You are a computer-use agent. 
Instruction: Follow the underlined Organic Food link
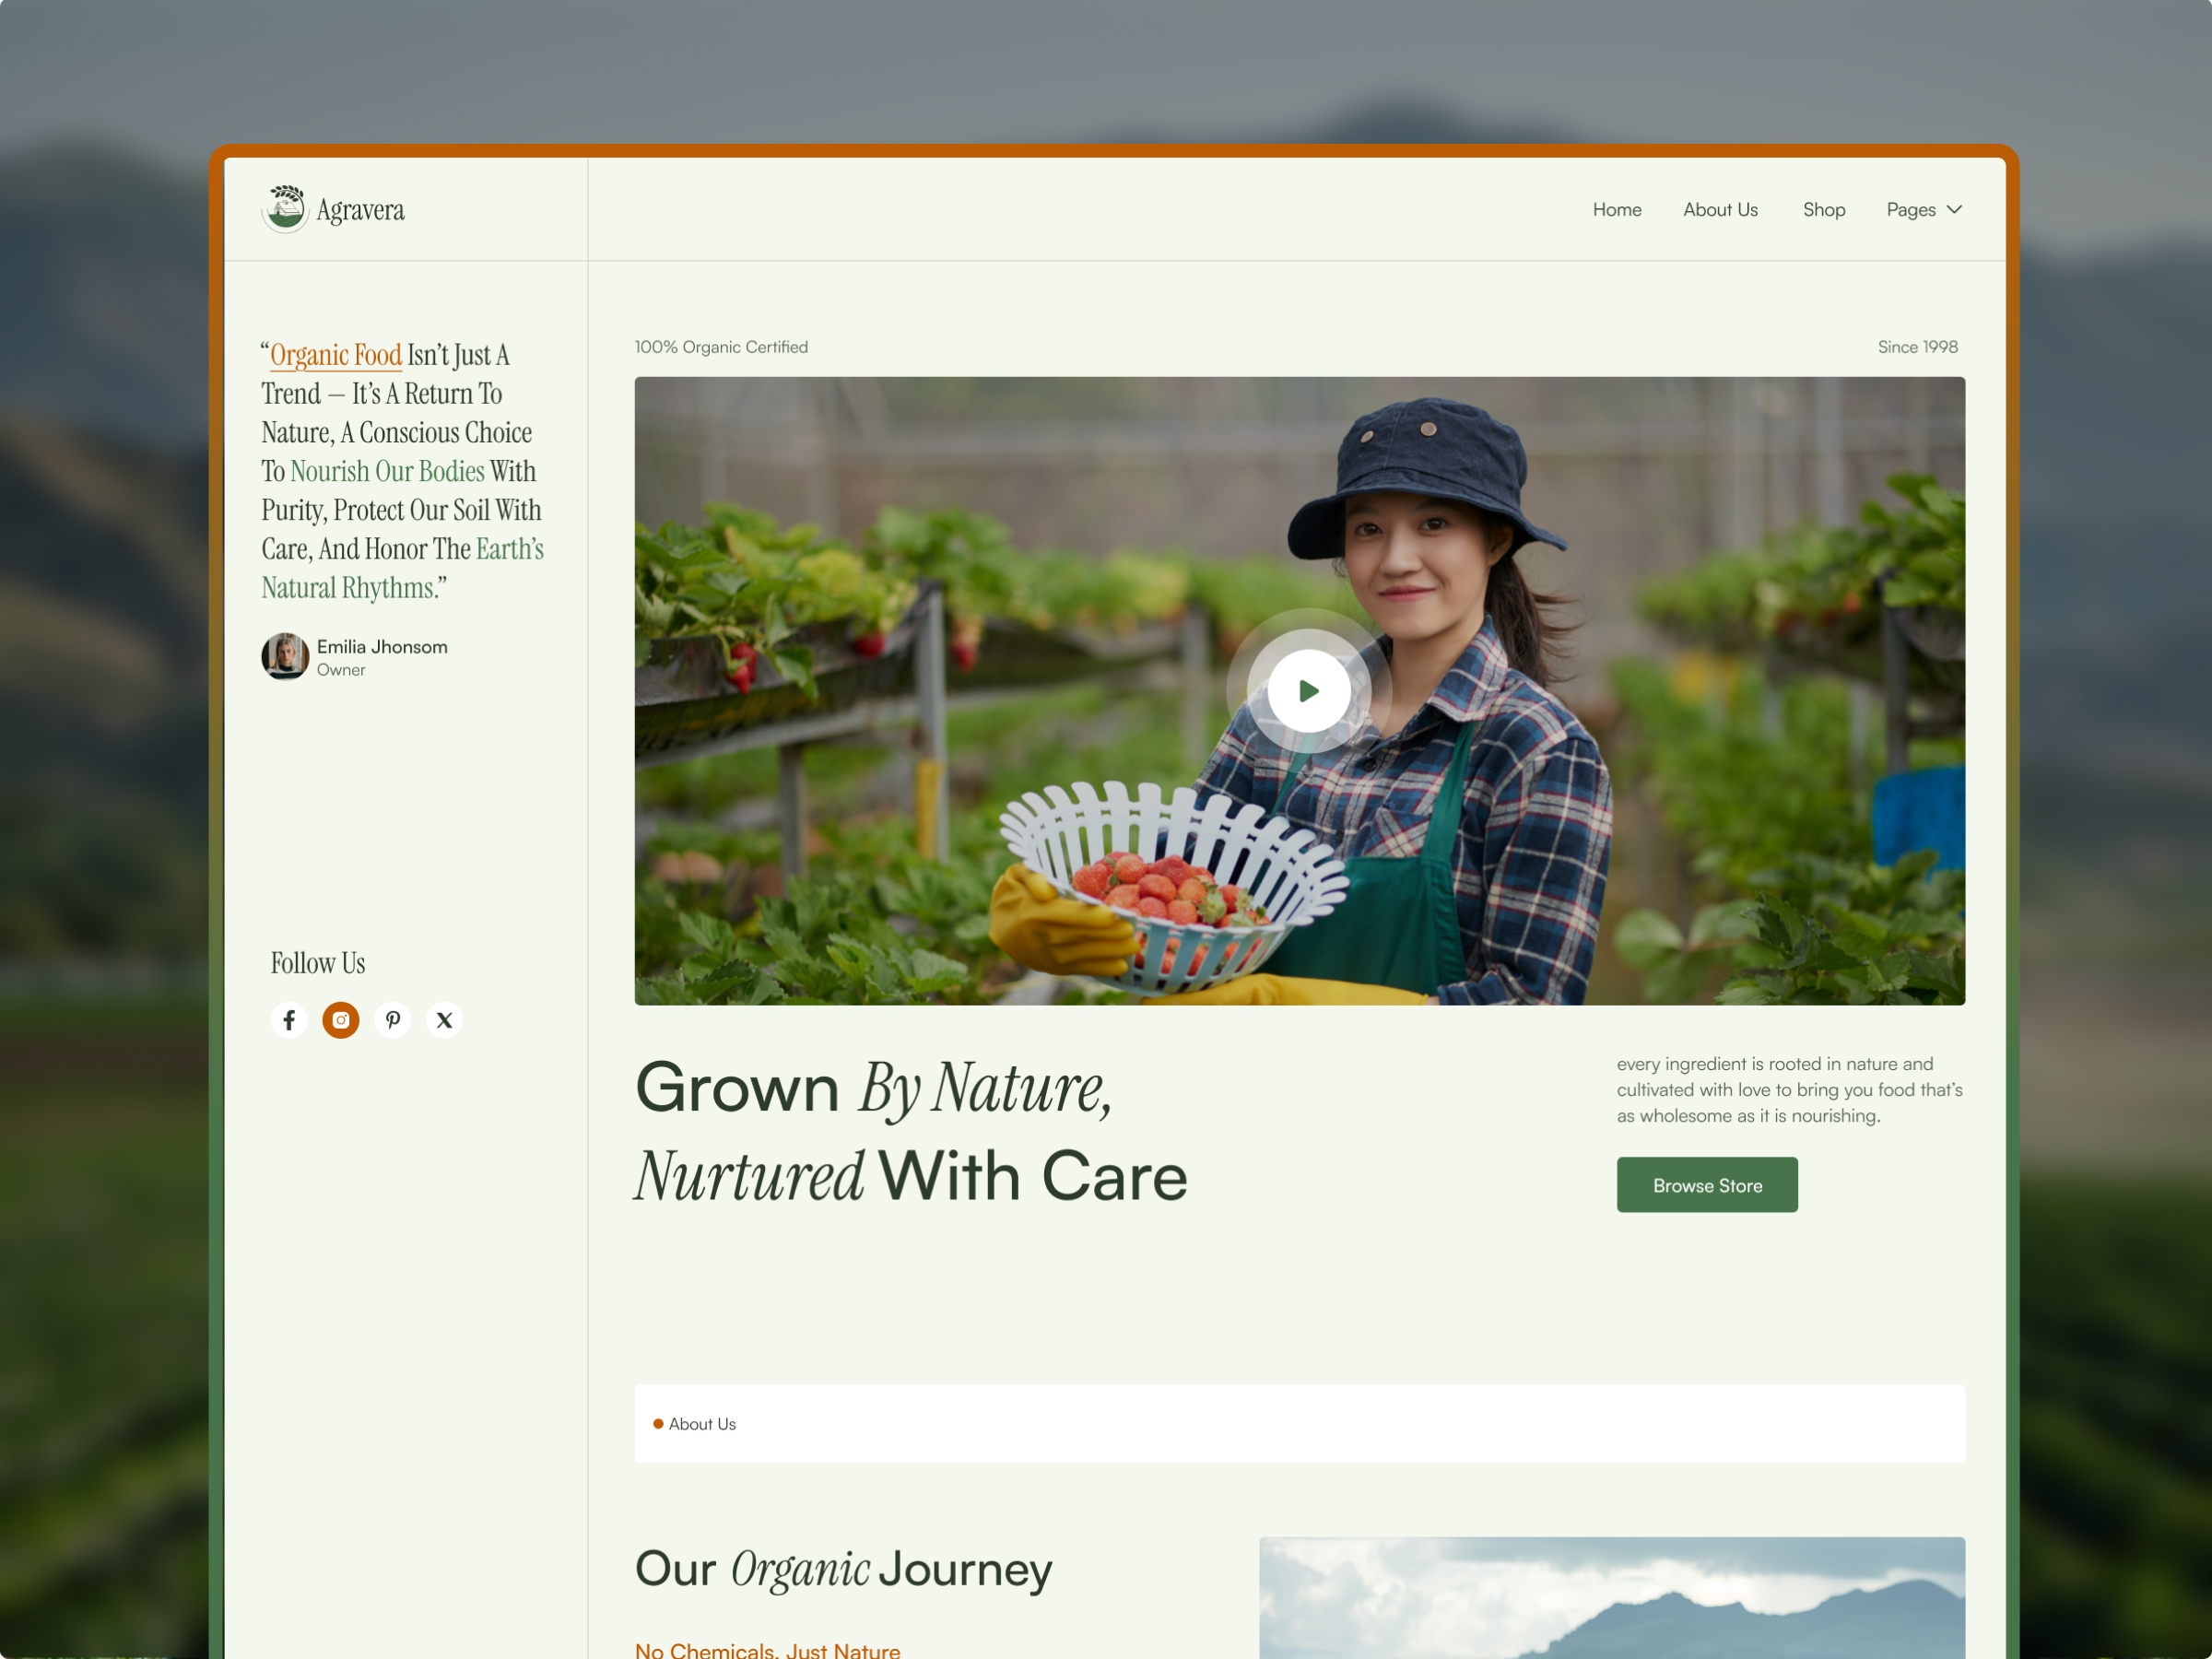coord(336,356)
